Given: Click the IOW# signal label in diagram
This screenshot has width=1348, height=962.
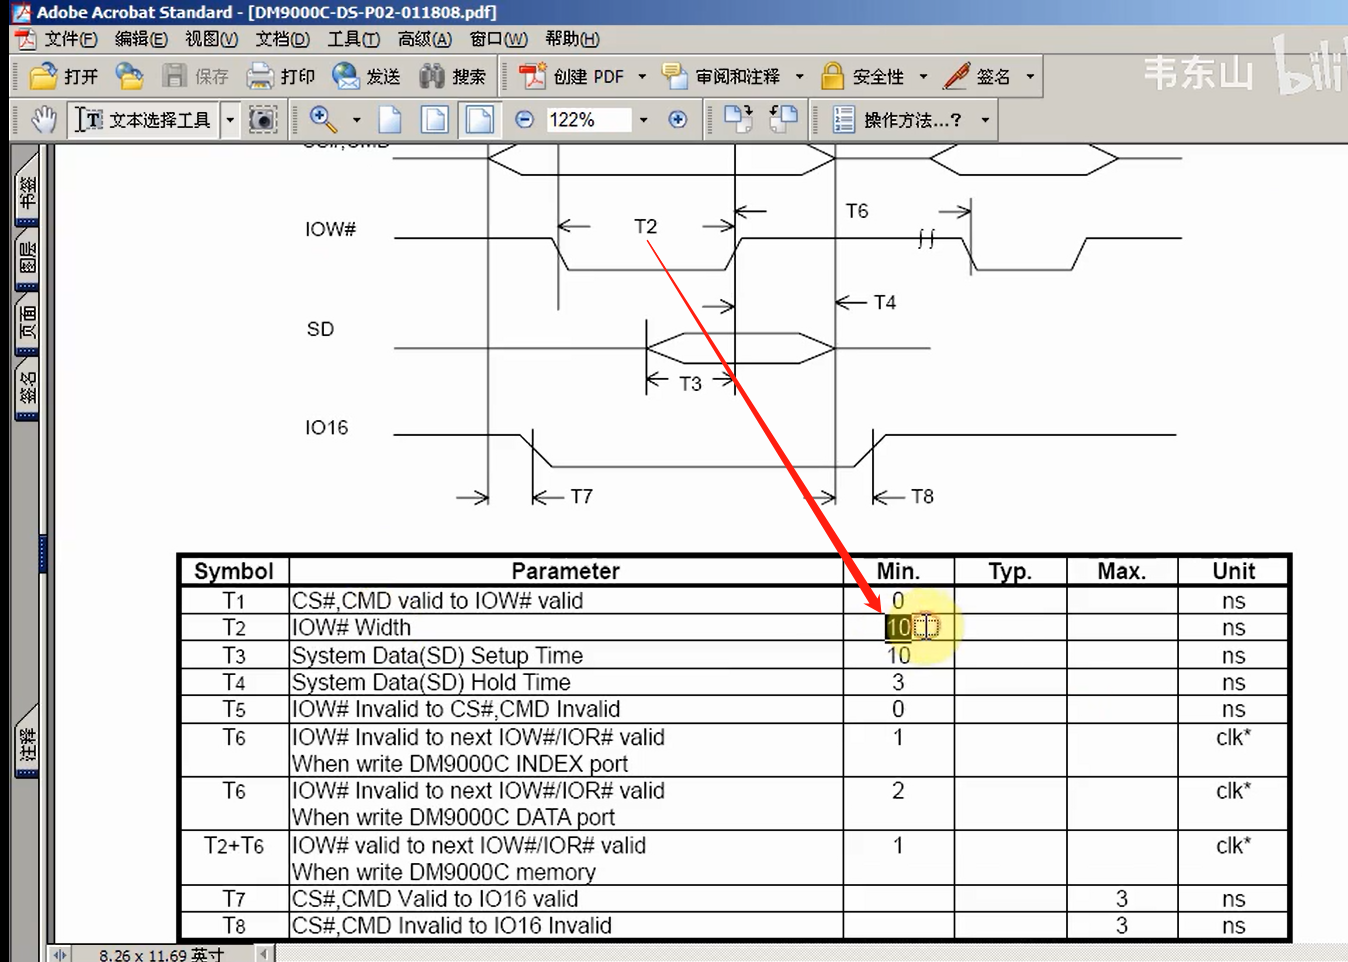Looking at the screenshot, I should 330,229.
